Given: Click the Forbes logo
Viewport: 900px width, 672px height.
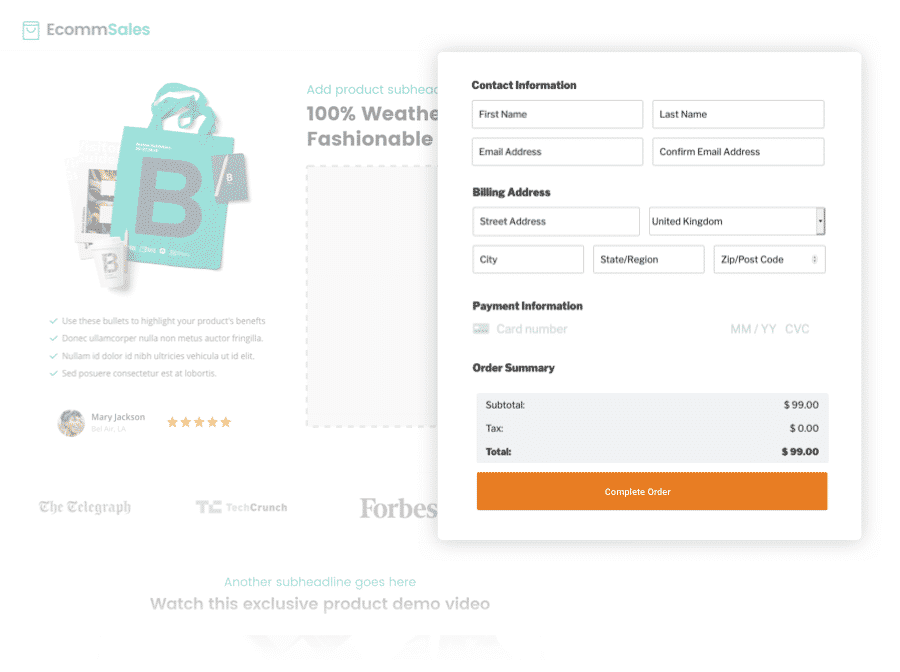Looking at the screenshot, I should [398, 508].
